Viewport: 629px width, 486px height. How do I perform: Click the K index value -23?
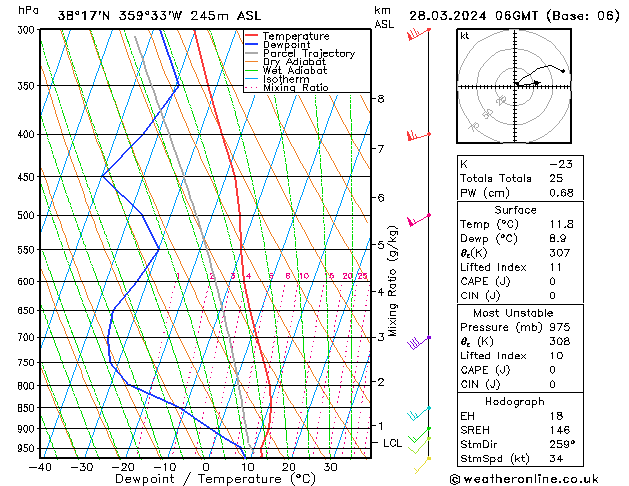point(561,164)
